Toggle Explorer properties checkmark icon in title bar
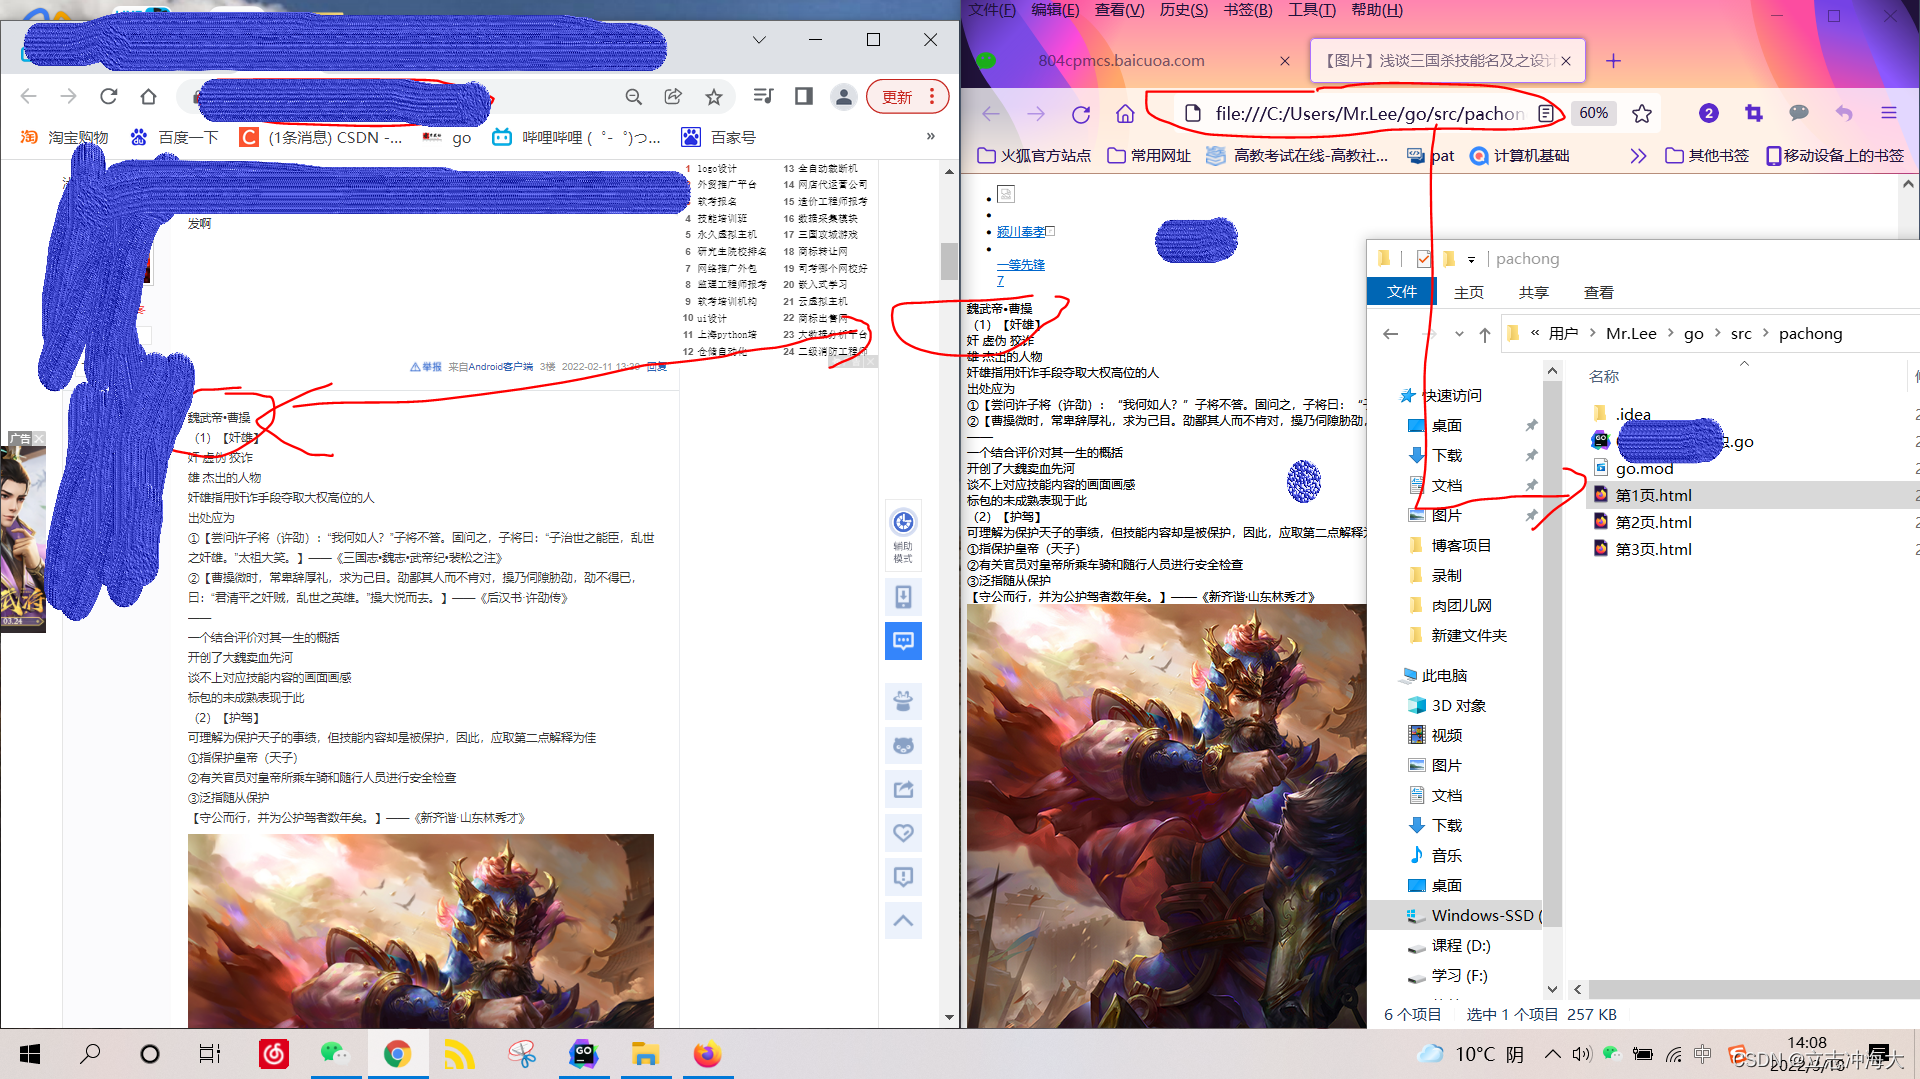The image size is (1920, 1079). tap(1424, 258)
